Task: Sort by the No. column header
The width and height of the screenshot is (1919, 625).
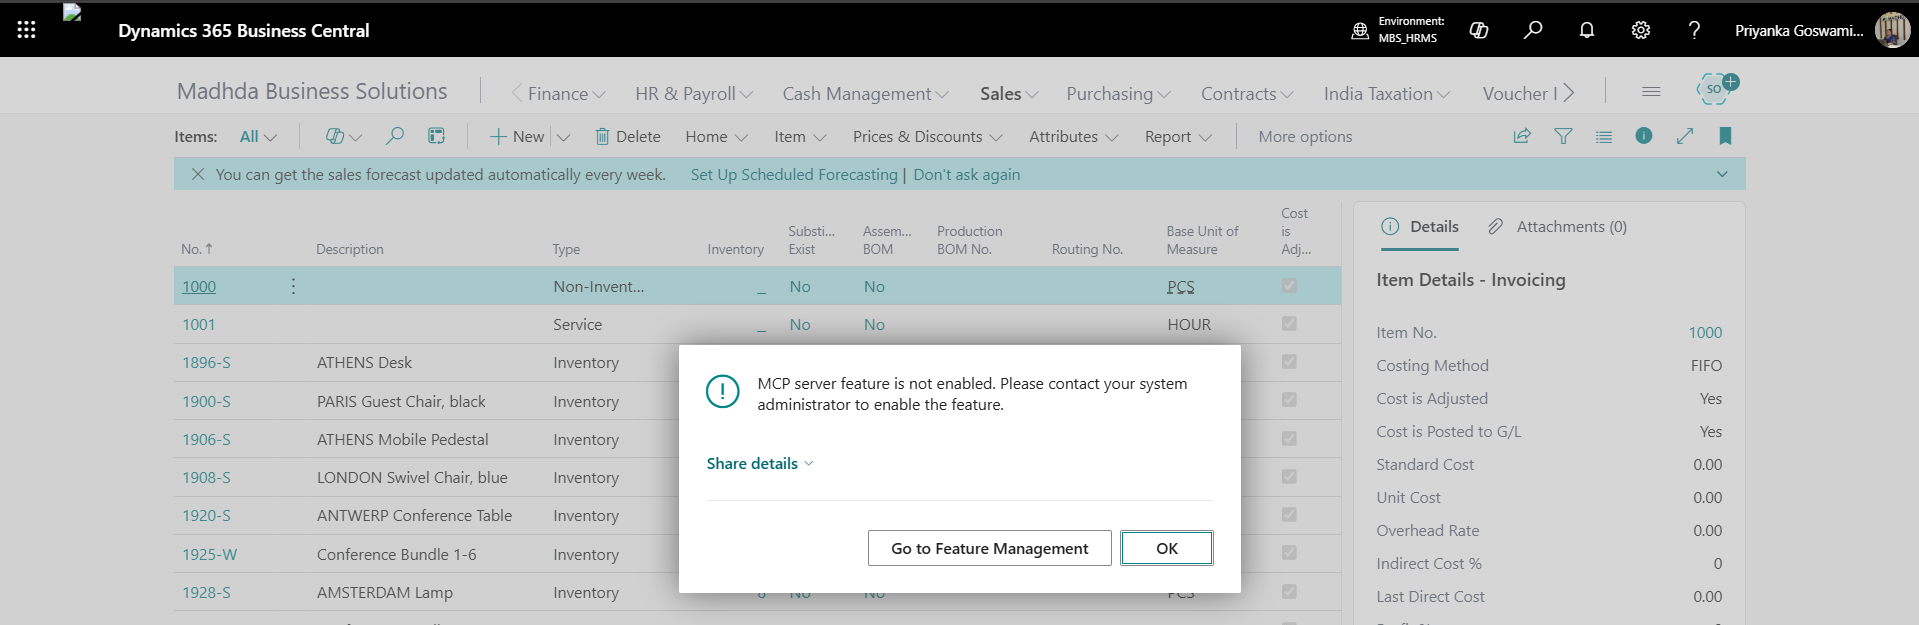Action: click(x=196, y=249)
